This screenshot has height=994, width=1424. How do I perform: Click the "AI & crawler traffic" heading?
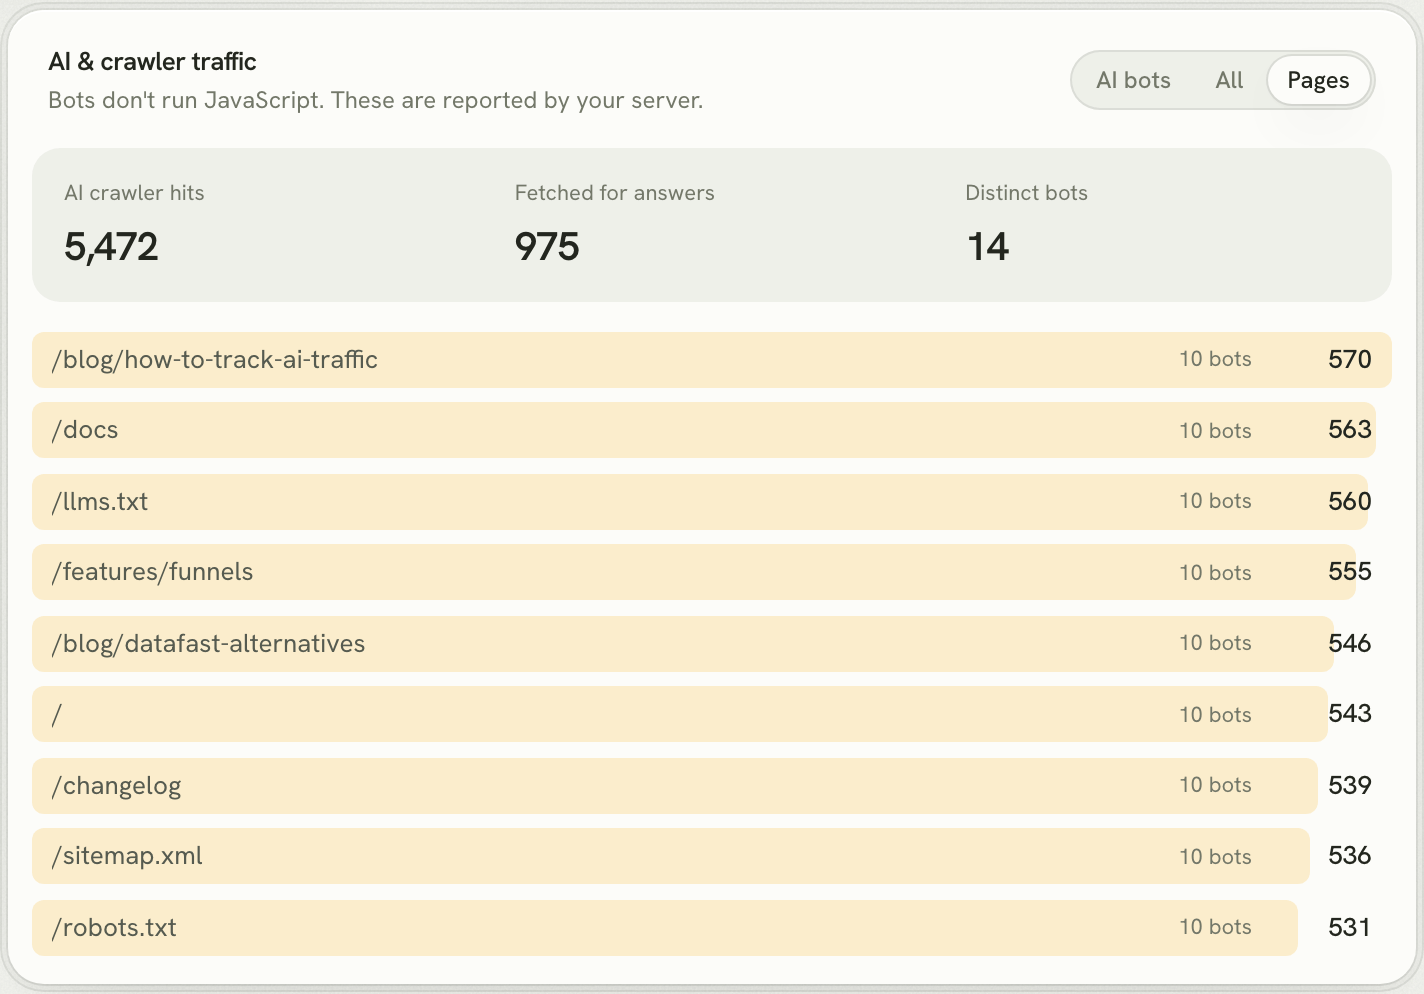(152, 62)
